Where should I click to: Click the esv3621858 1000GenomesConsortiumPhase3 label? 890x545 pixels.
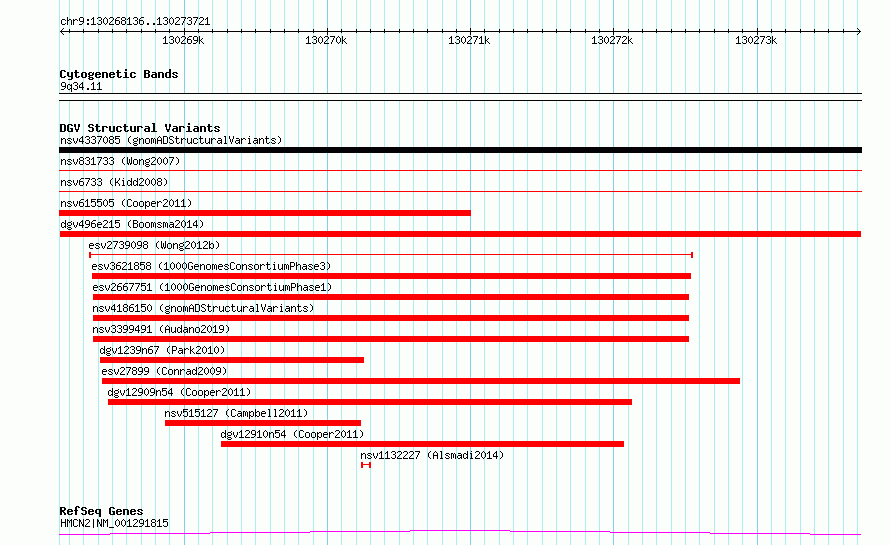pos(211,266)
